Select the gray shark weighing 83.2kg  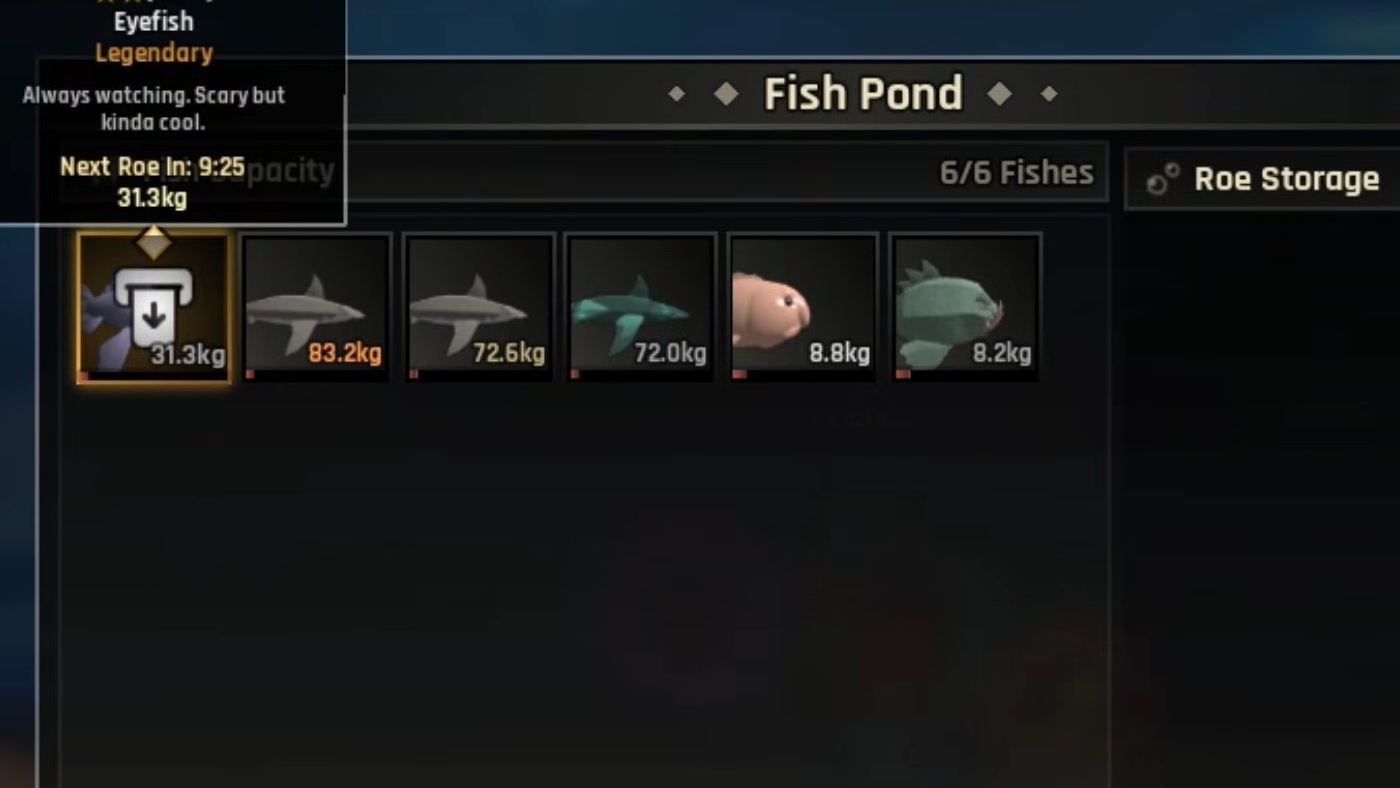(x=316, y=307)
